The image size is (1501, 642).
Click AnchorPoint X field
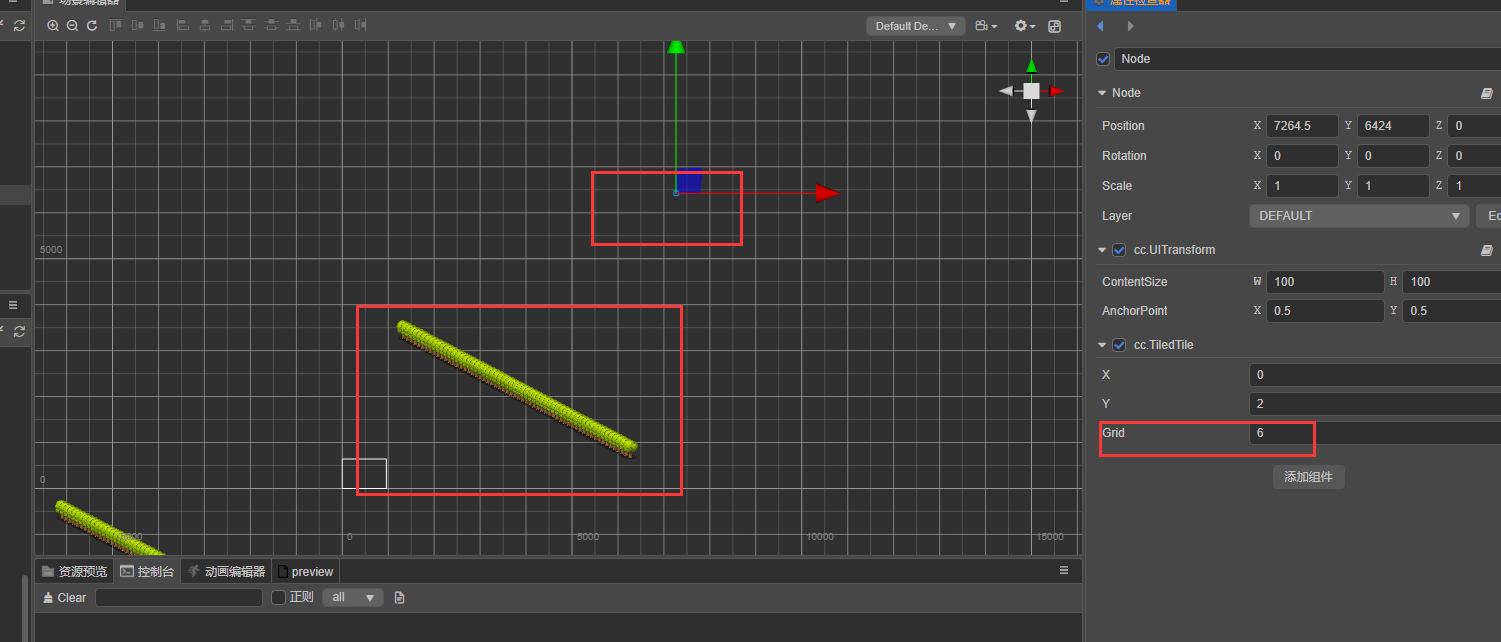(x=1324, y=311)
